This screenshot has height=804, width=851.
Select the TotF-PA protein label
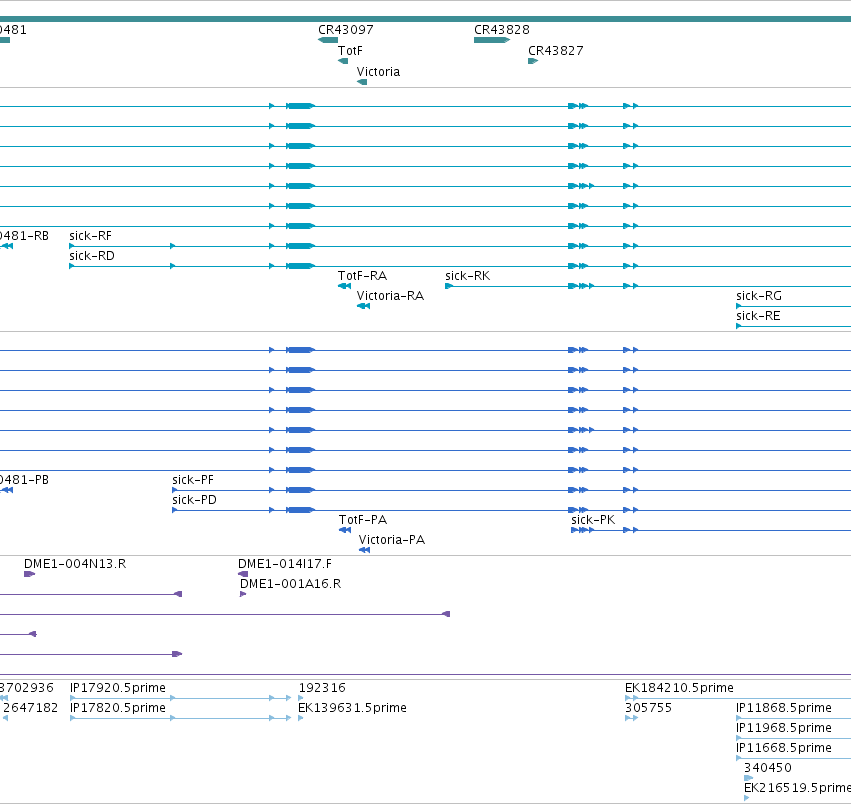tap(363, 521)
